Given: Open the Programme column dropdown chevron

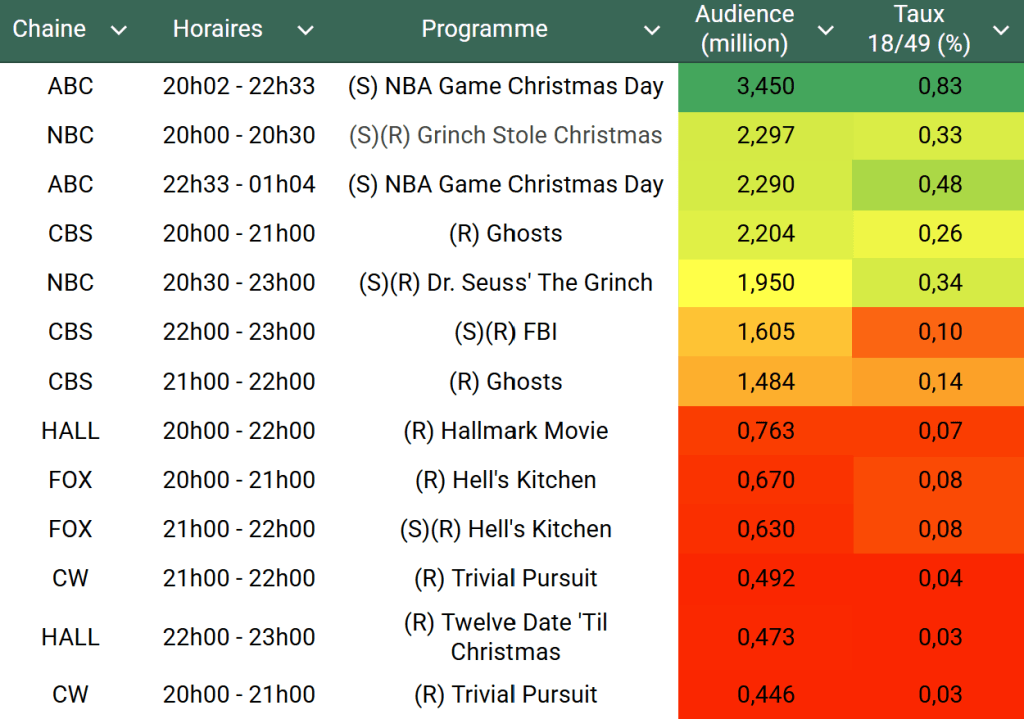Looking at the screenshot, I should point(652,30).
